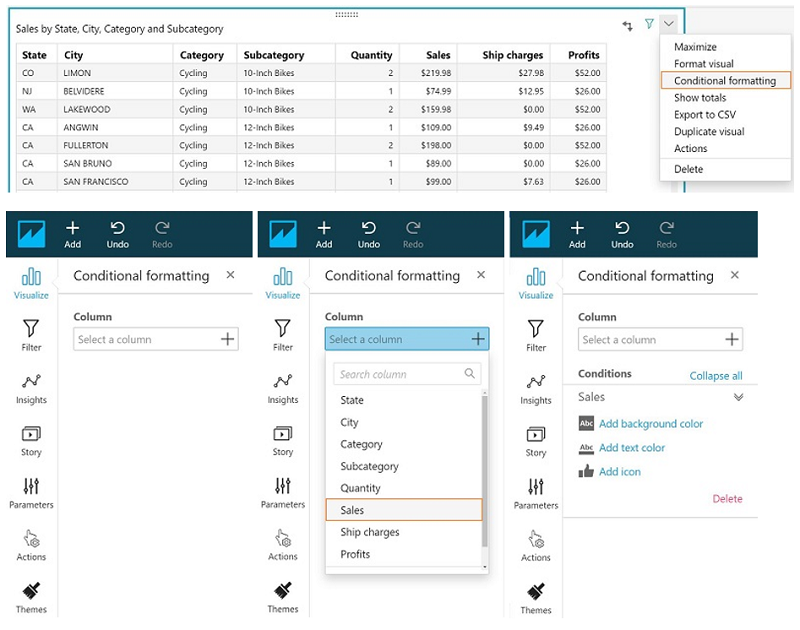Click the funnel filter icon in the visual header
This screenshot has width=800, height=630.
(x=649, y=24)
